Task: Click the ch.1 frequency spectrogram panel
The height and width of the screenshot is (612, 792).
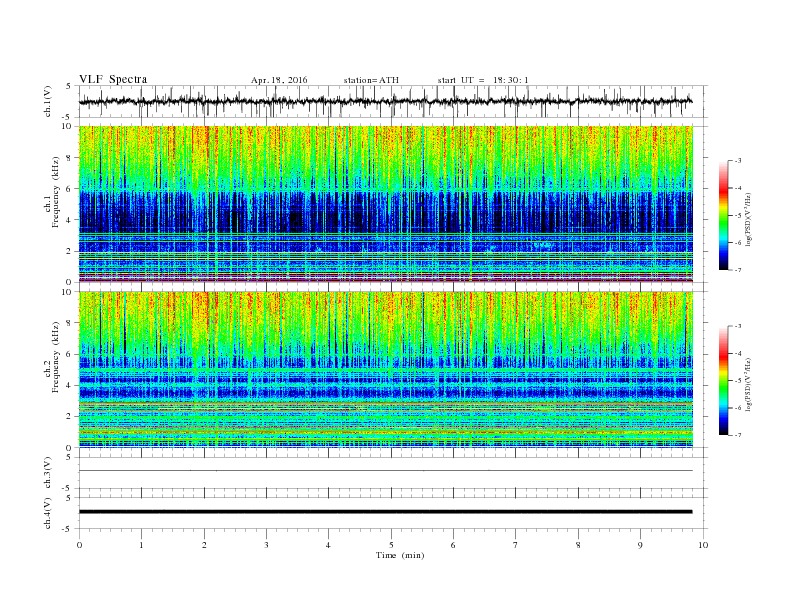Action: 385,204
